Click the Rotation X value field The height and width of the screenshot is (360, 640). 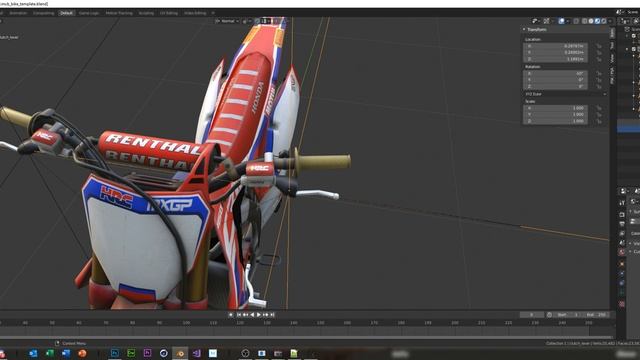(x=556, y=73)
